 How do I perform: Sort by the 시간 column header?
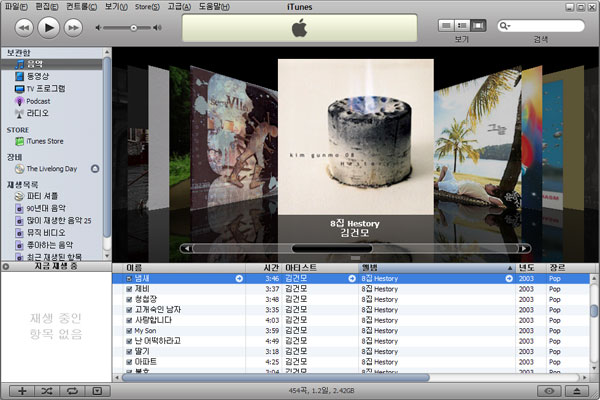pyautogui.click(x=264, y=268)
